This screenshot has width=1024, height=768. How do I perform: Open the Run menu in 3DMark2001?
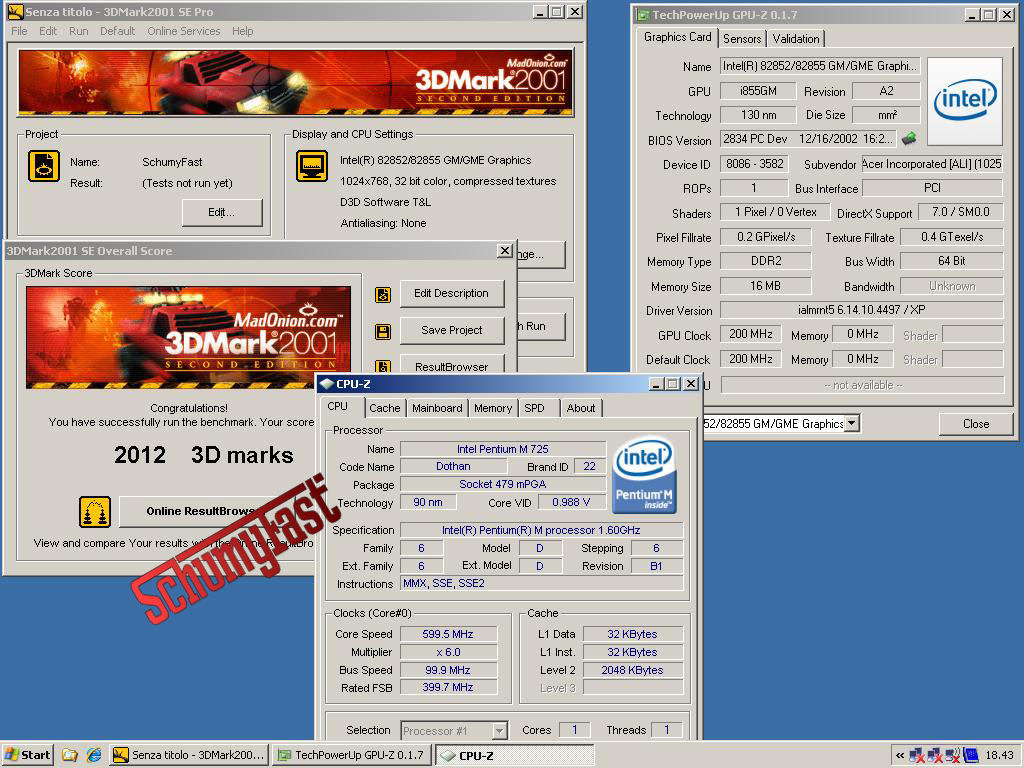pyautogui.click(x=78, y=31)
